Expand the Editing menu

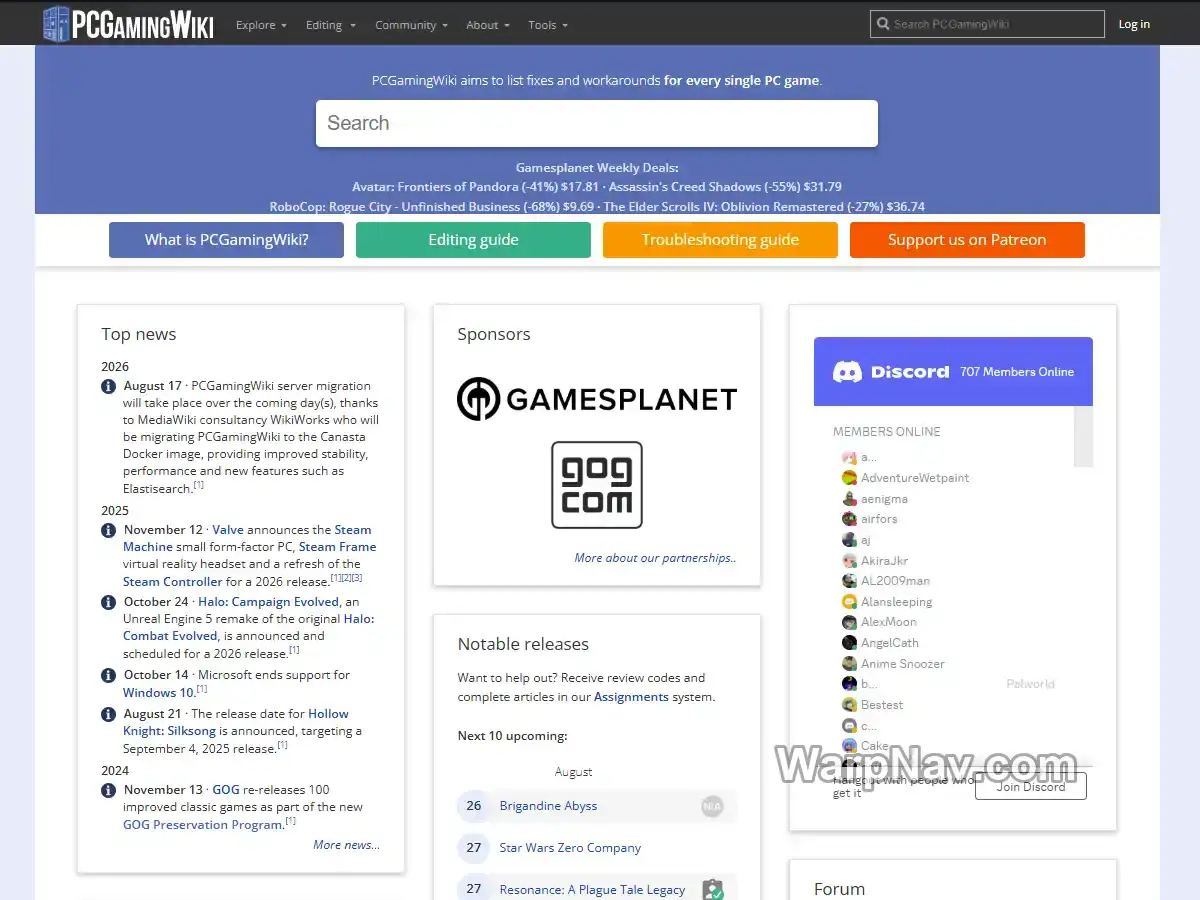pos(330,25)
